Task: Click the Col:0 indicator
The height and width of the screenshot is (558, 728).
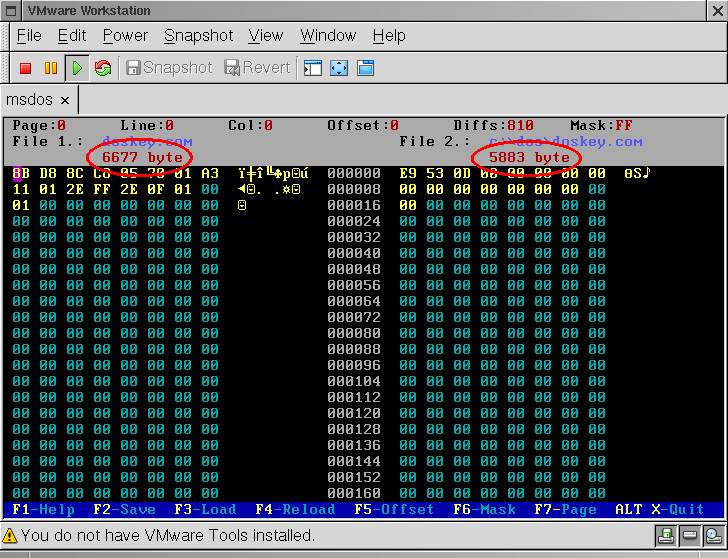Action: point(251,125)
